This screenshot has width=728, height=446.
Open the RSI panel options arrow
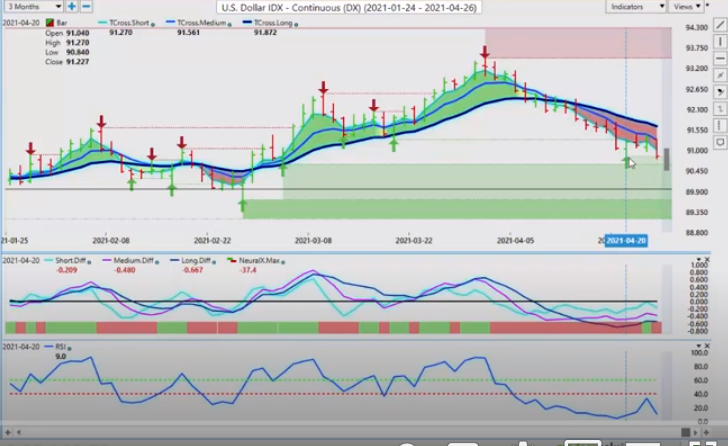pos(699,346)
